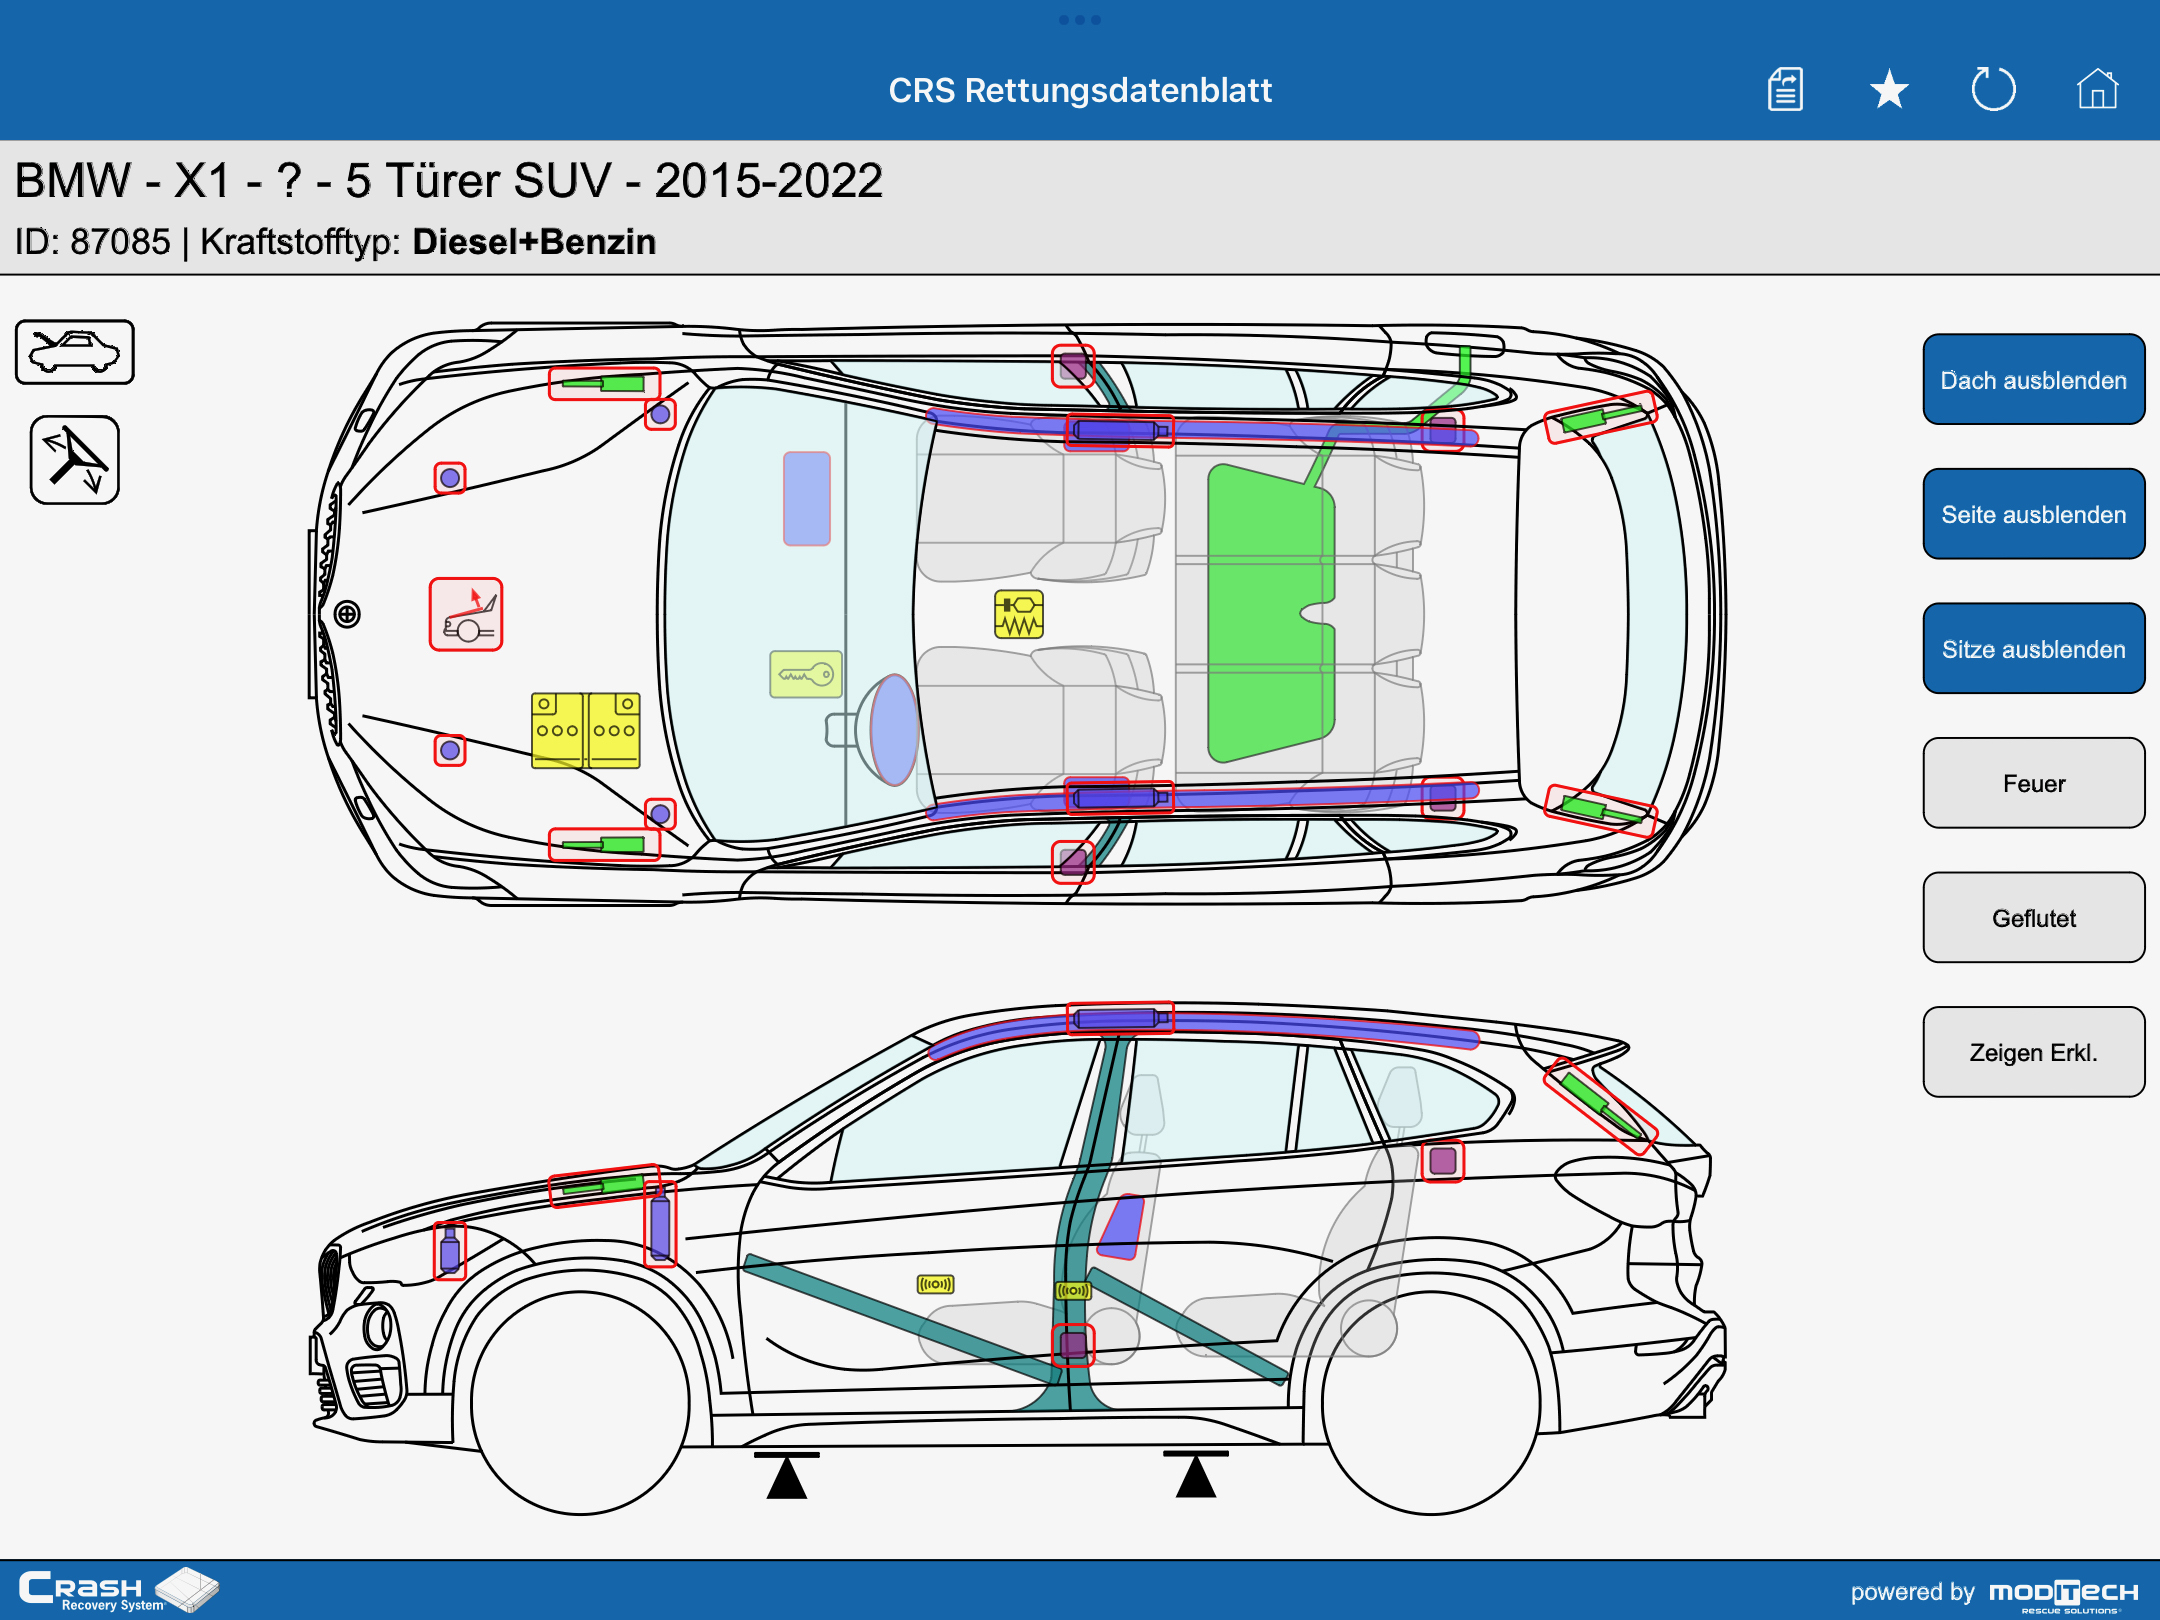Show fire information via Feuer button
2160x1620 pixels.
pos(2034,783)
